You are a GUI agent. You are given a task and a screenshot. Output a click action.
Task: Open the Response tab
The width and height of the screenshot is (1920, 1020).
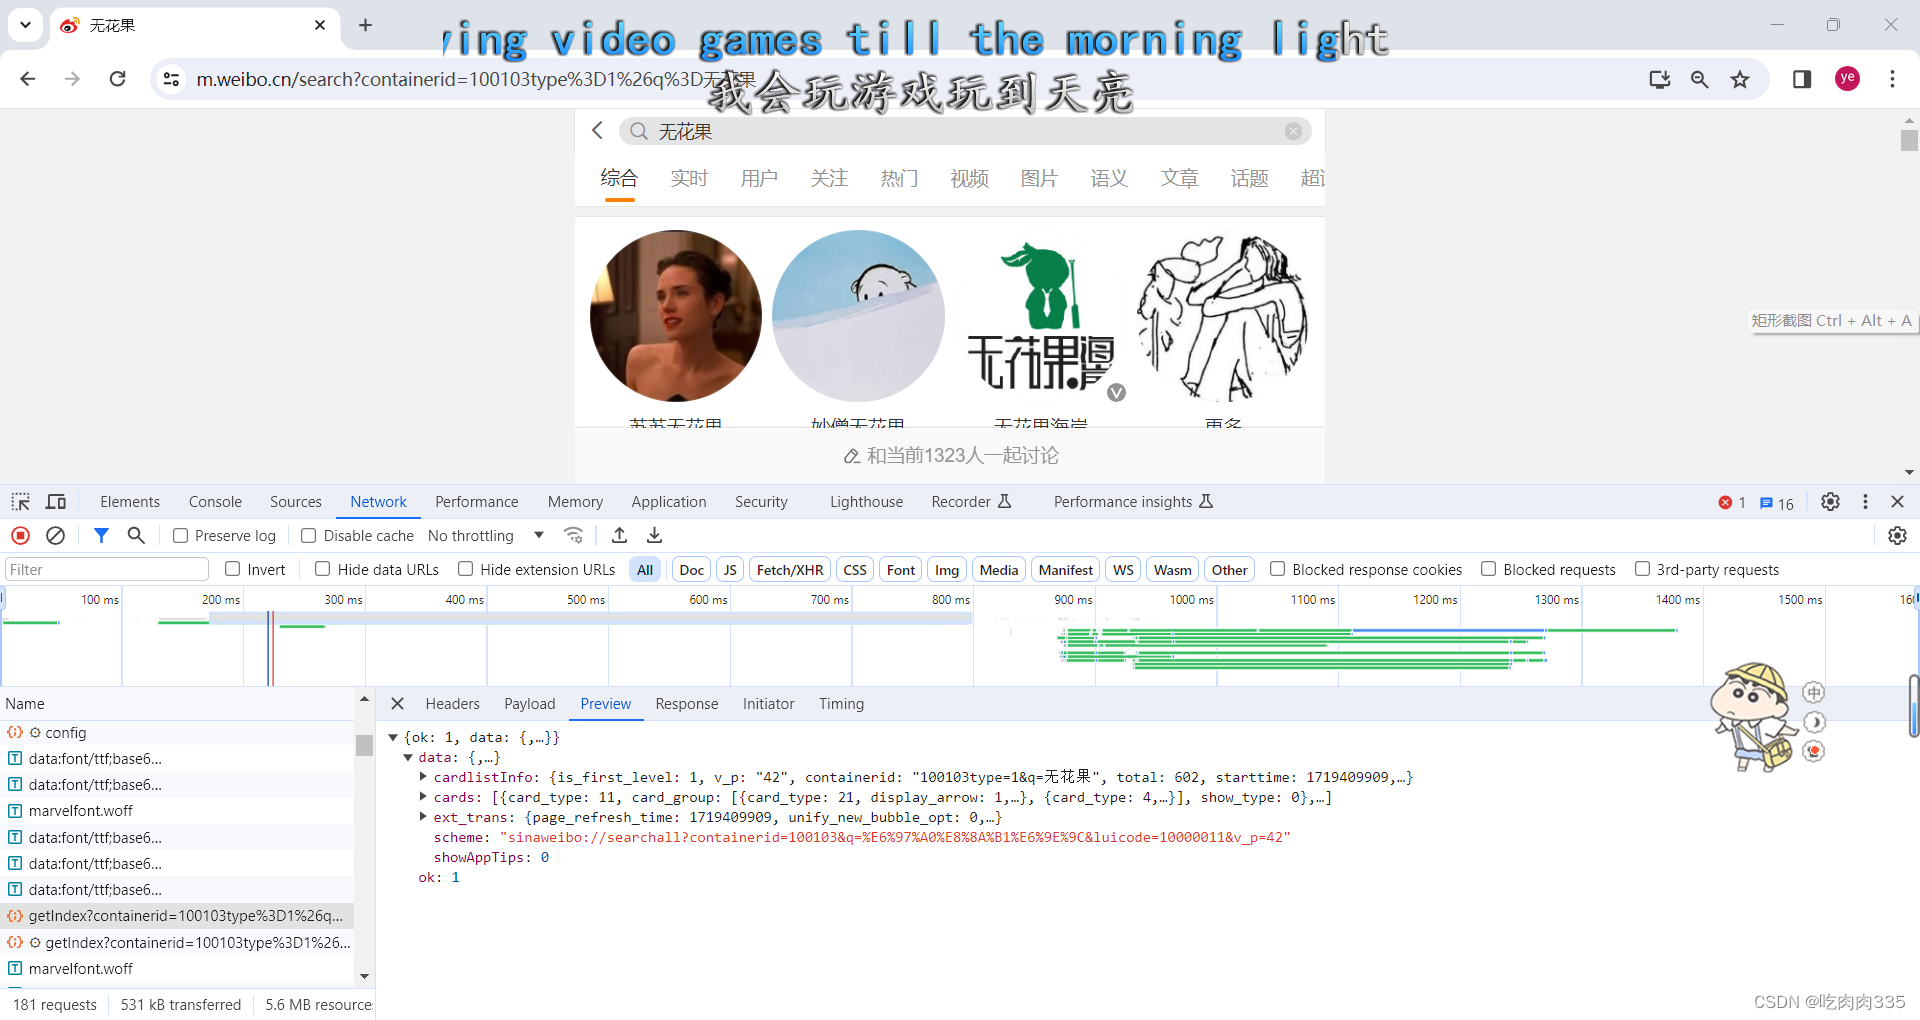[x=687, y=704]
